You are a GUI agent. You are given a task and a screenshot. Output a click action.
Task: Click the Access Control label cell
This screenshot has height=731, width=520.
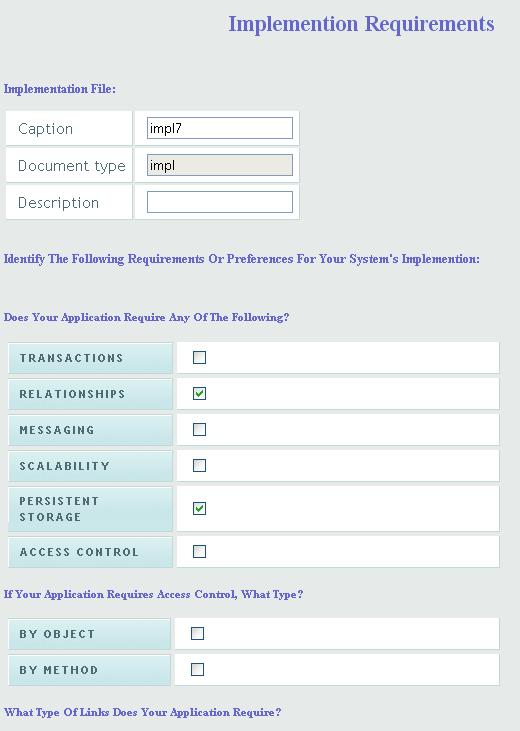(x=90, y=552)
